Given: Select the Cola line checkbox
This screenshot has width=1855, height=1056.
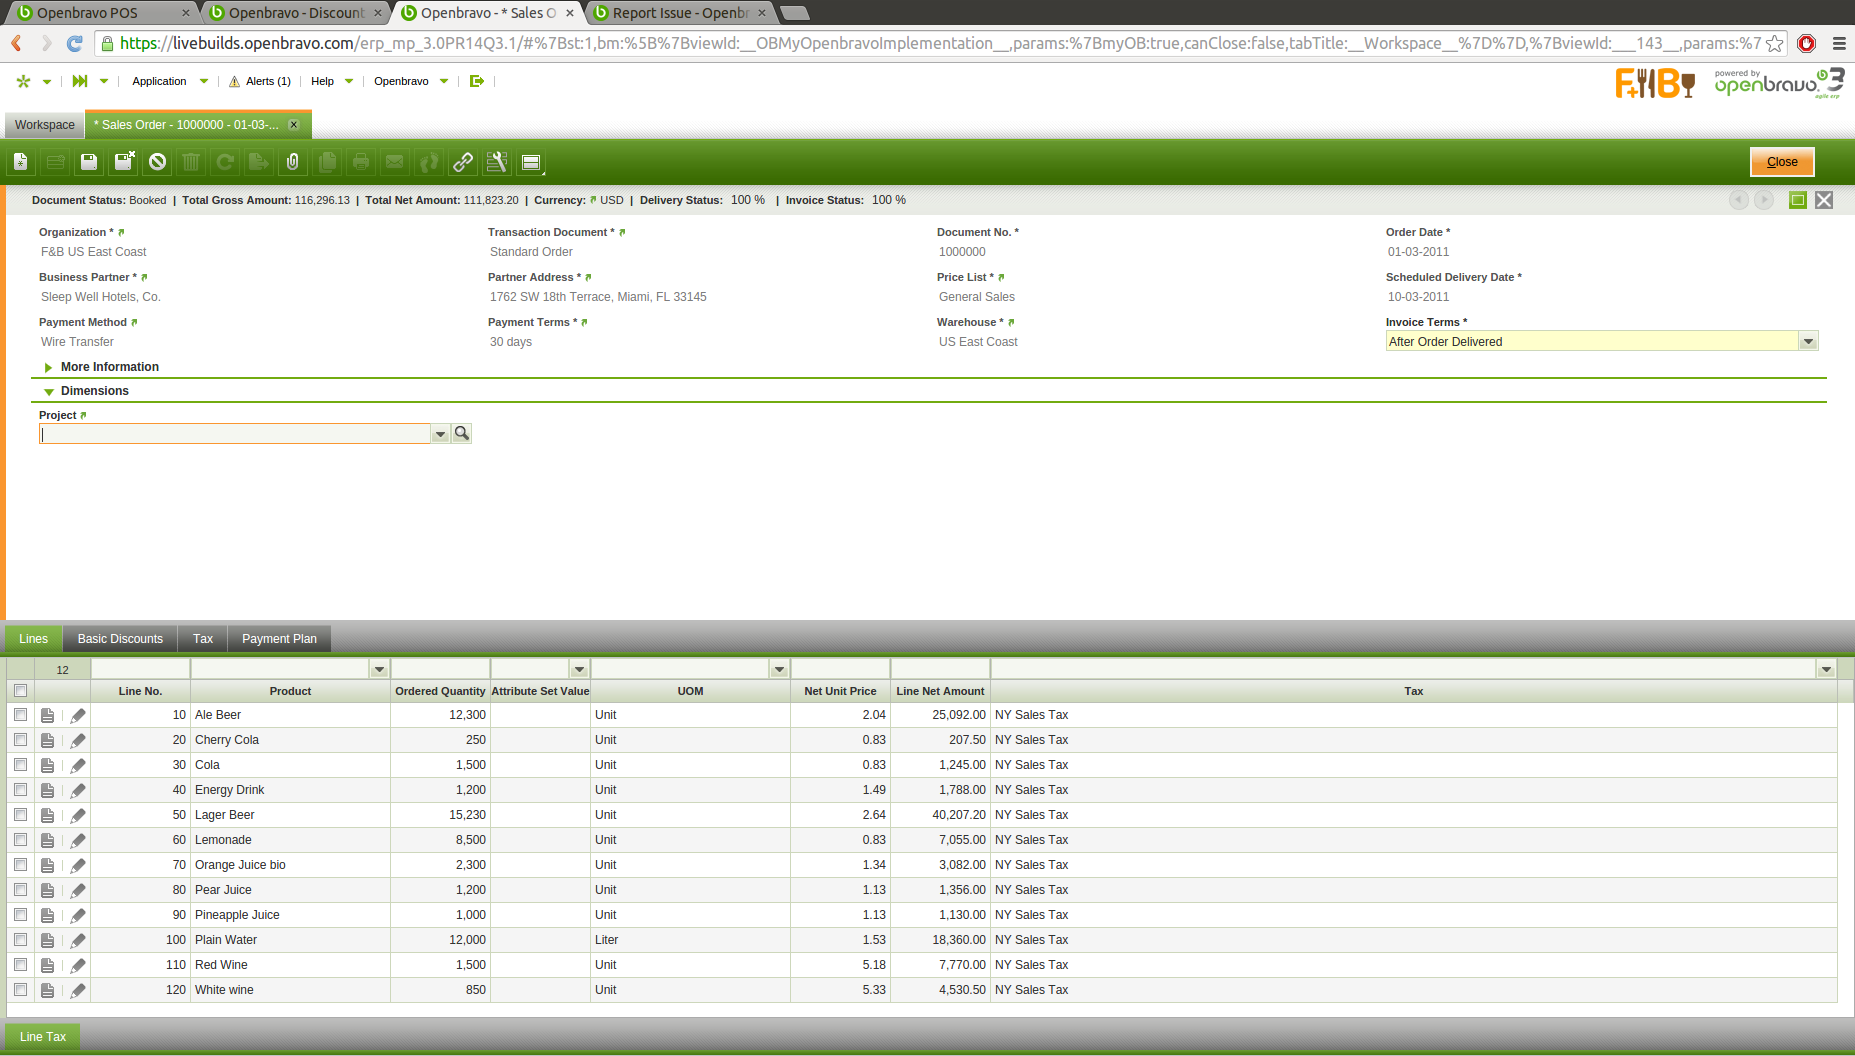Looking at the screenshot, I should [x=20, y=765].
